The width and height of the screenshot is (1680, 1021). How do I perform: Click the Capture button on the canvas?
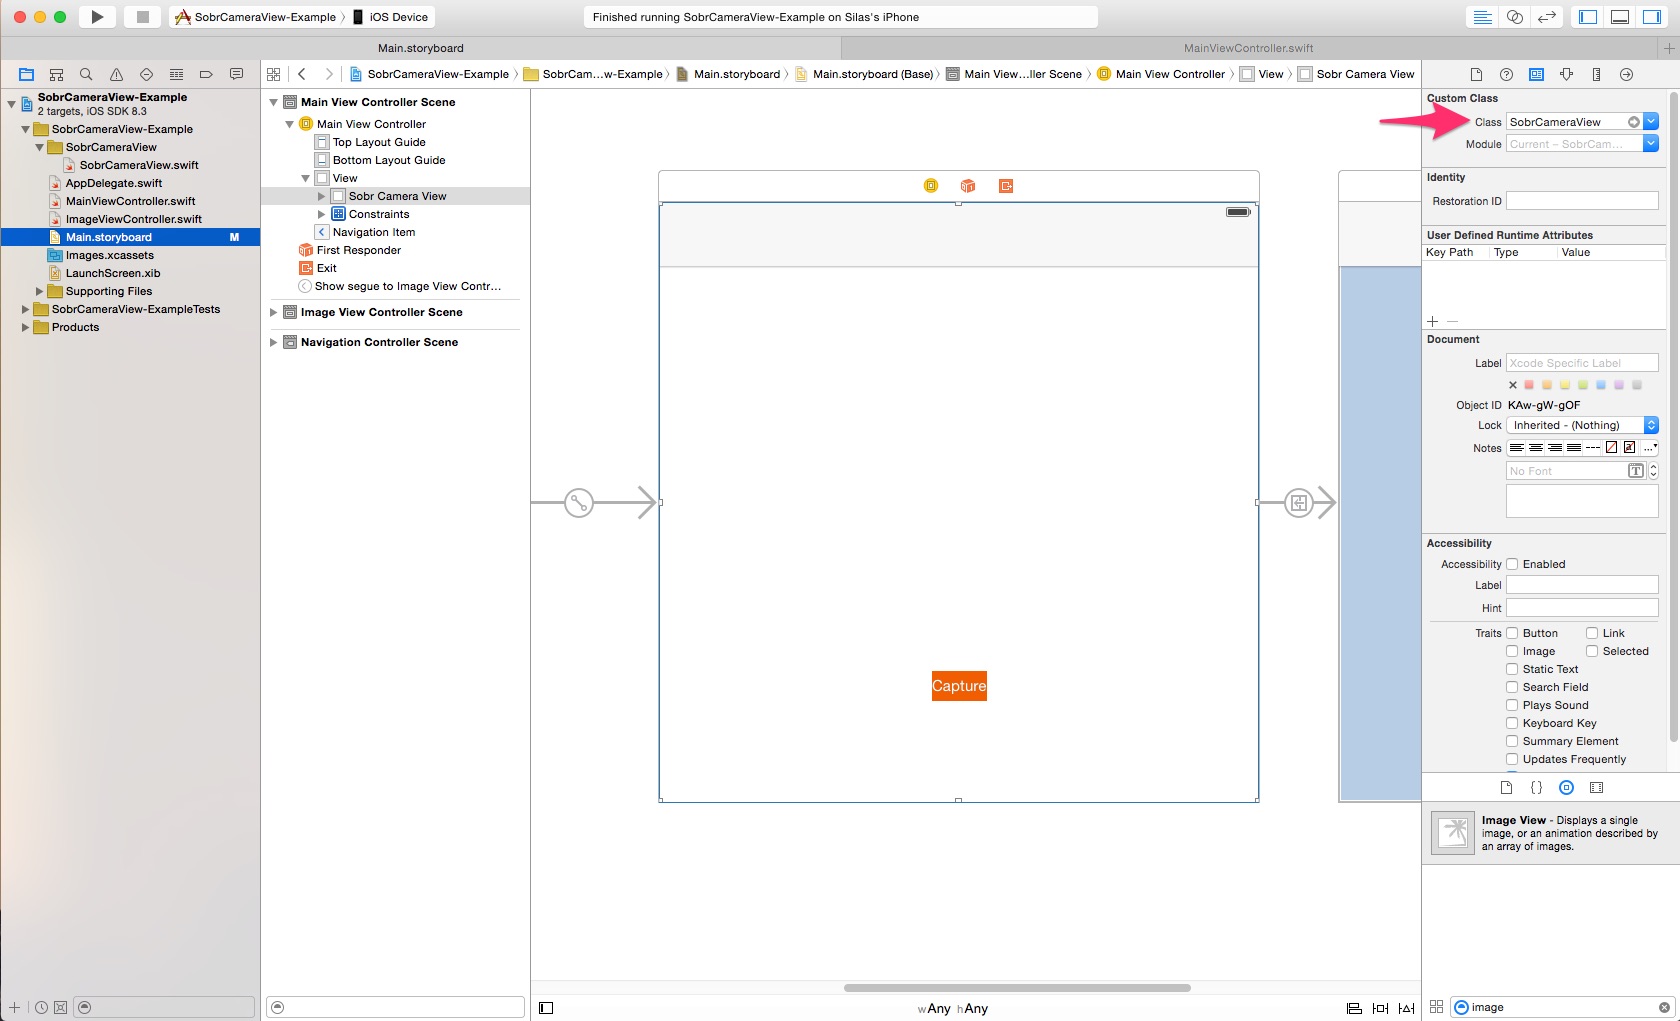click(x=959, y=686)
